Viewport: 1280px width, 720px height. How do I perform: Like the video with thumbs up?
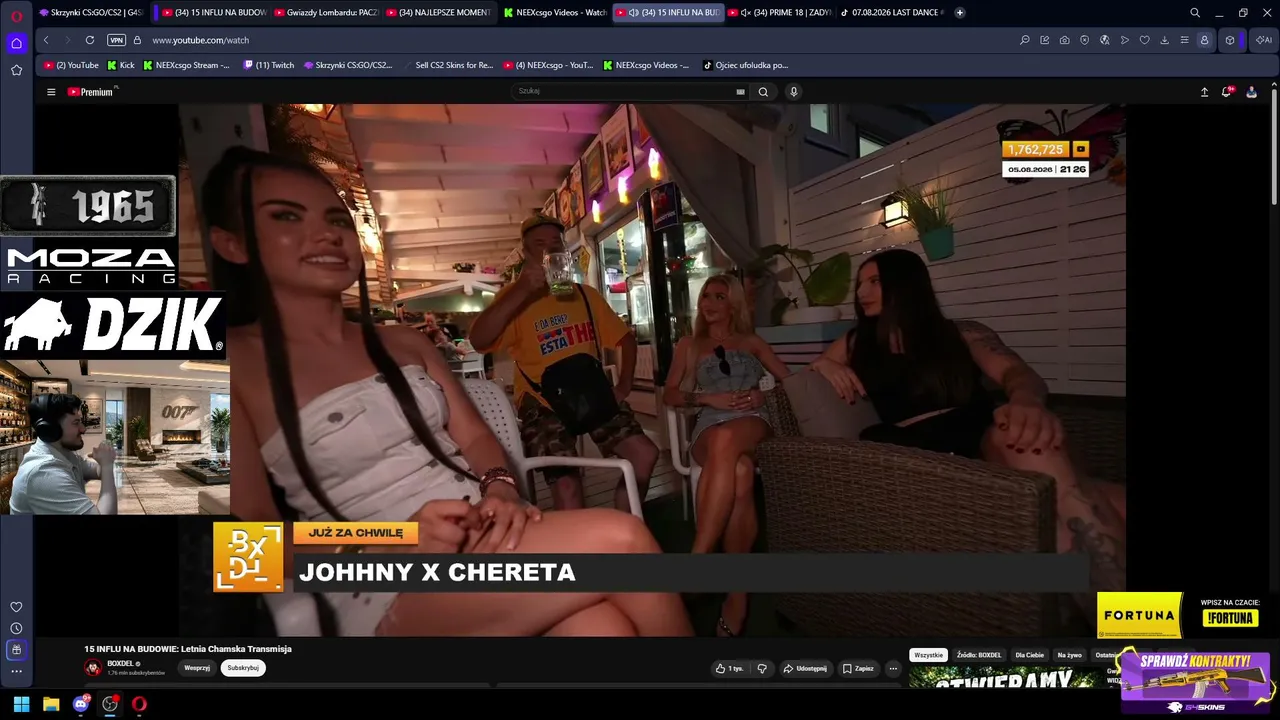point(730,668)
